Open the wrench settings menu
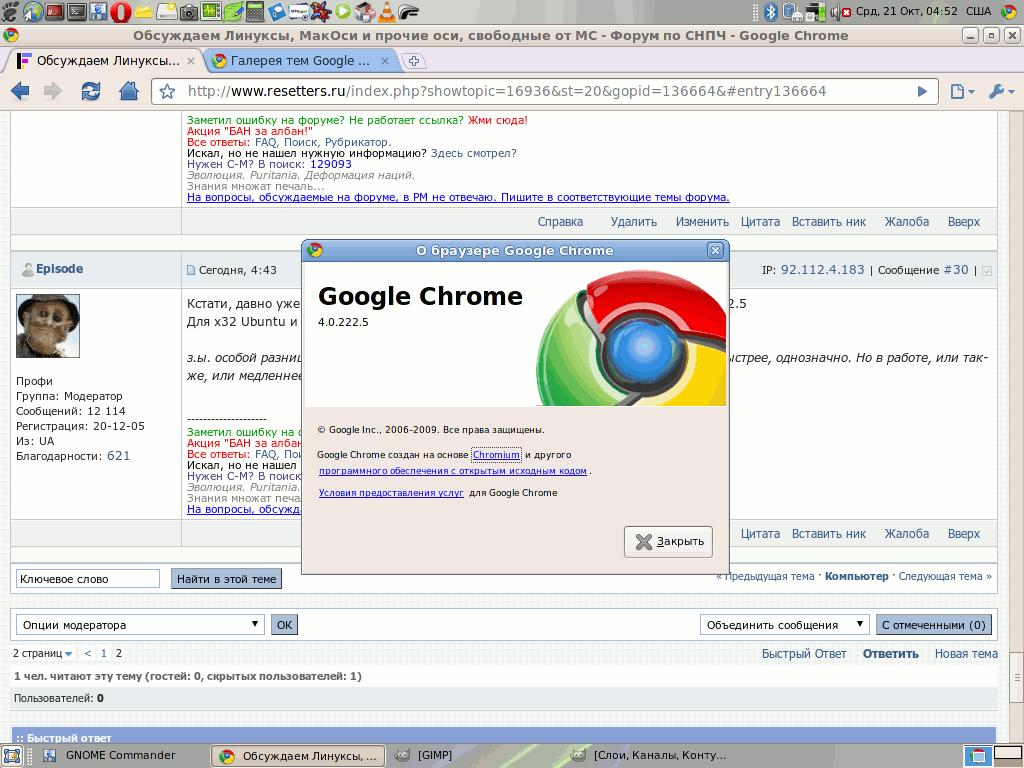The width and height of the screenshot is (1024, 768). coord(1001,91)
